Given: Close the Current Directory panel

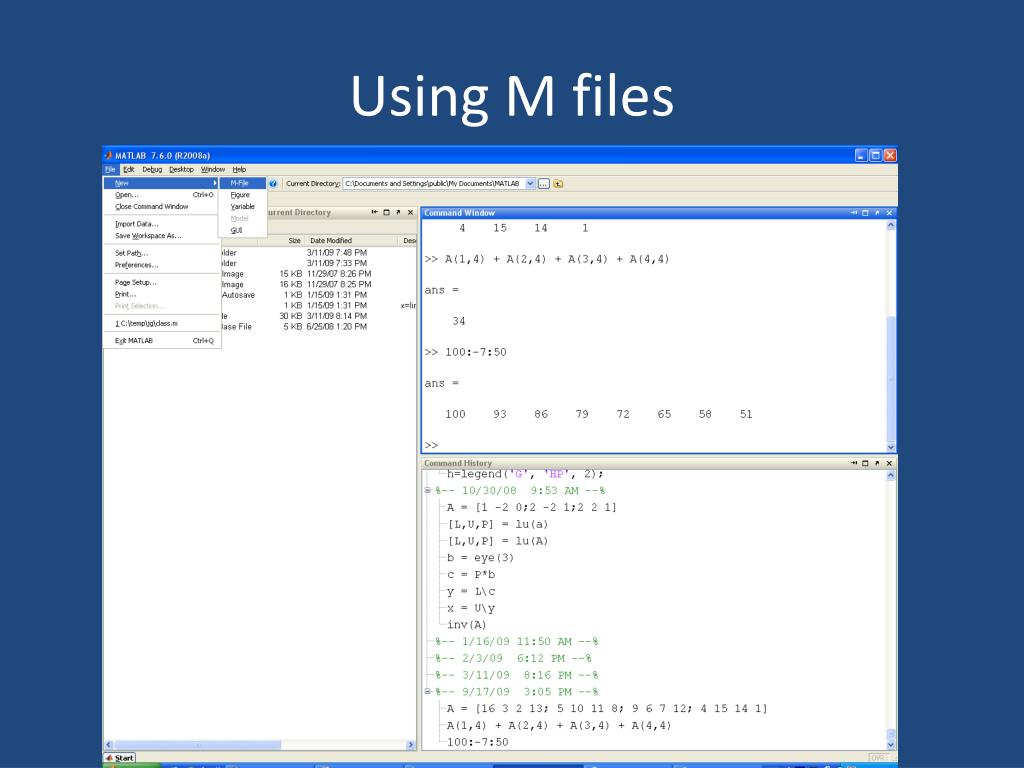Looking at the screenshot, I should click(x=410, y=213).
